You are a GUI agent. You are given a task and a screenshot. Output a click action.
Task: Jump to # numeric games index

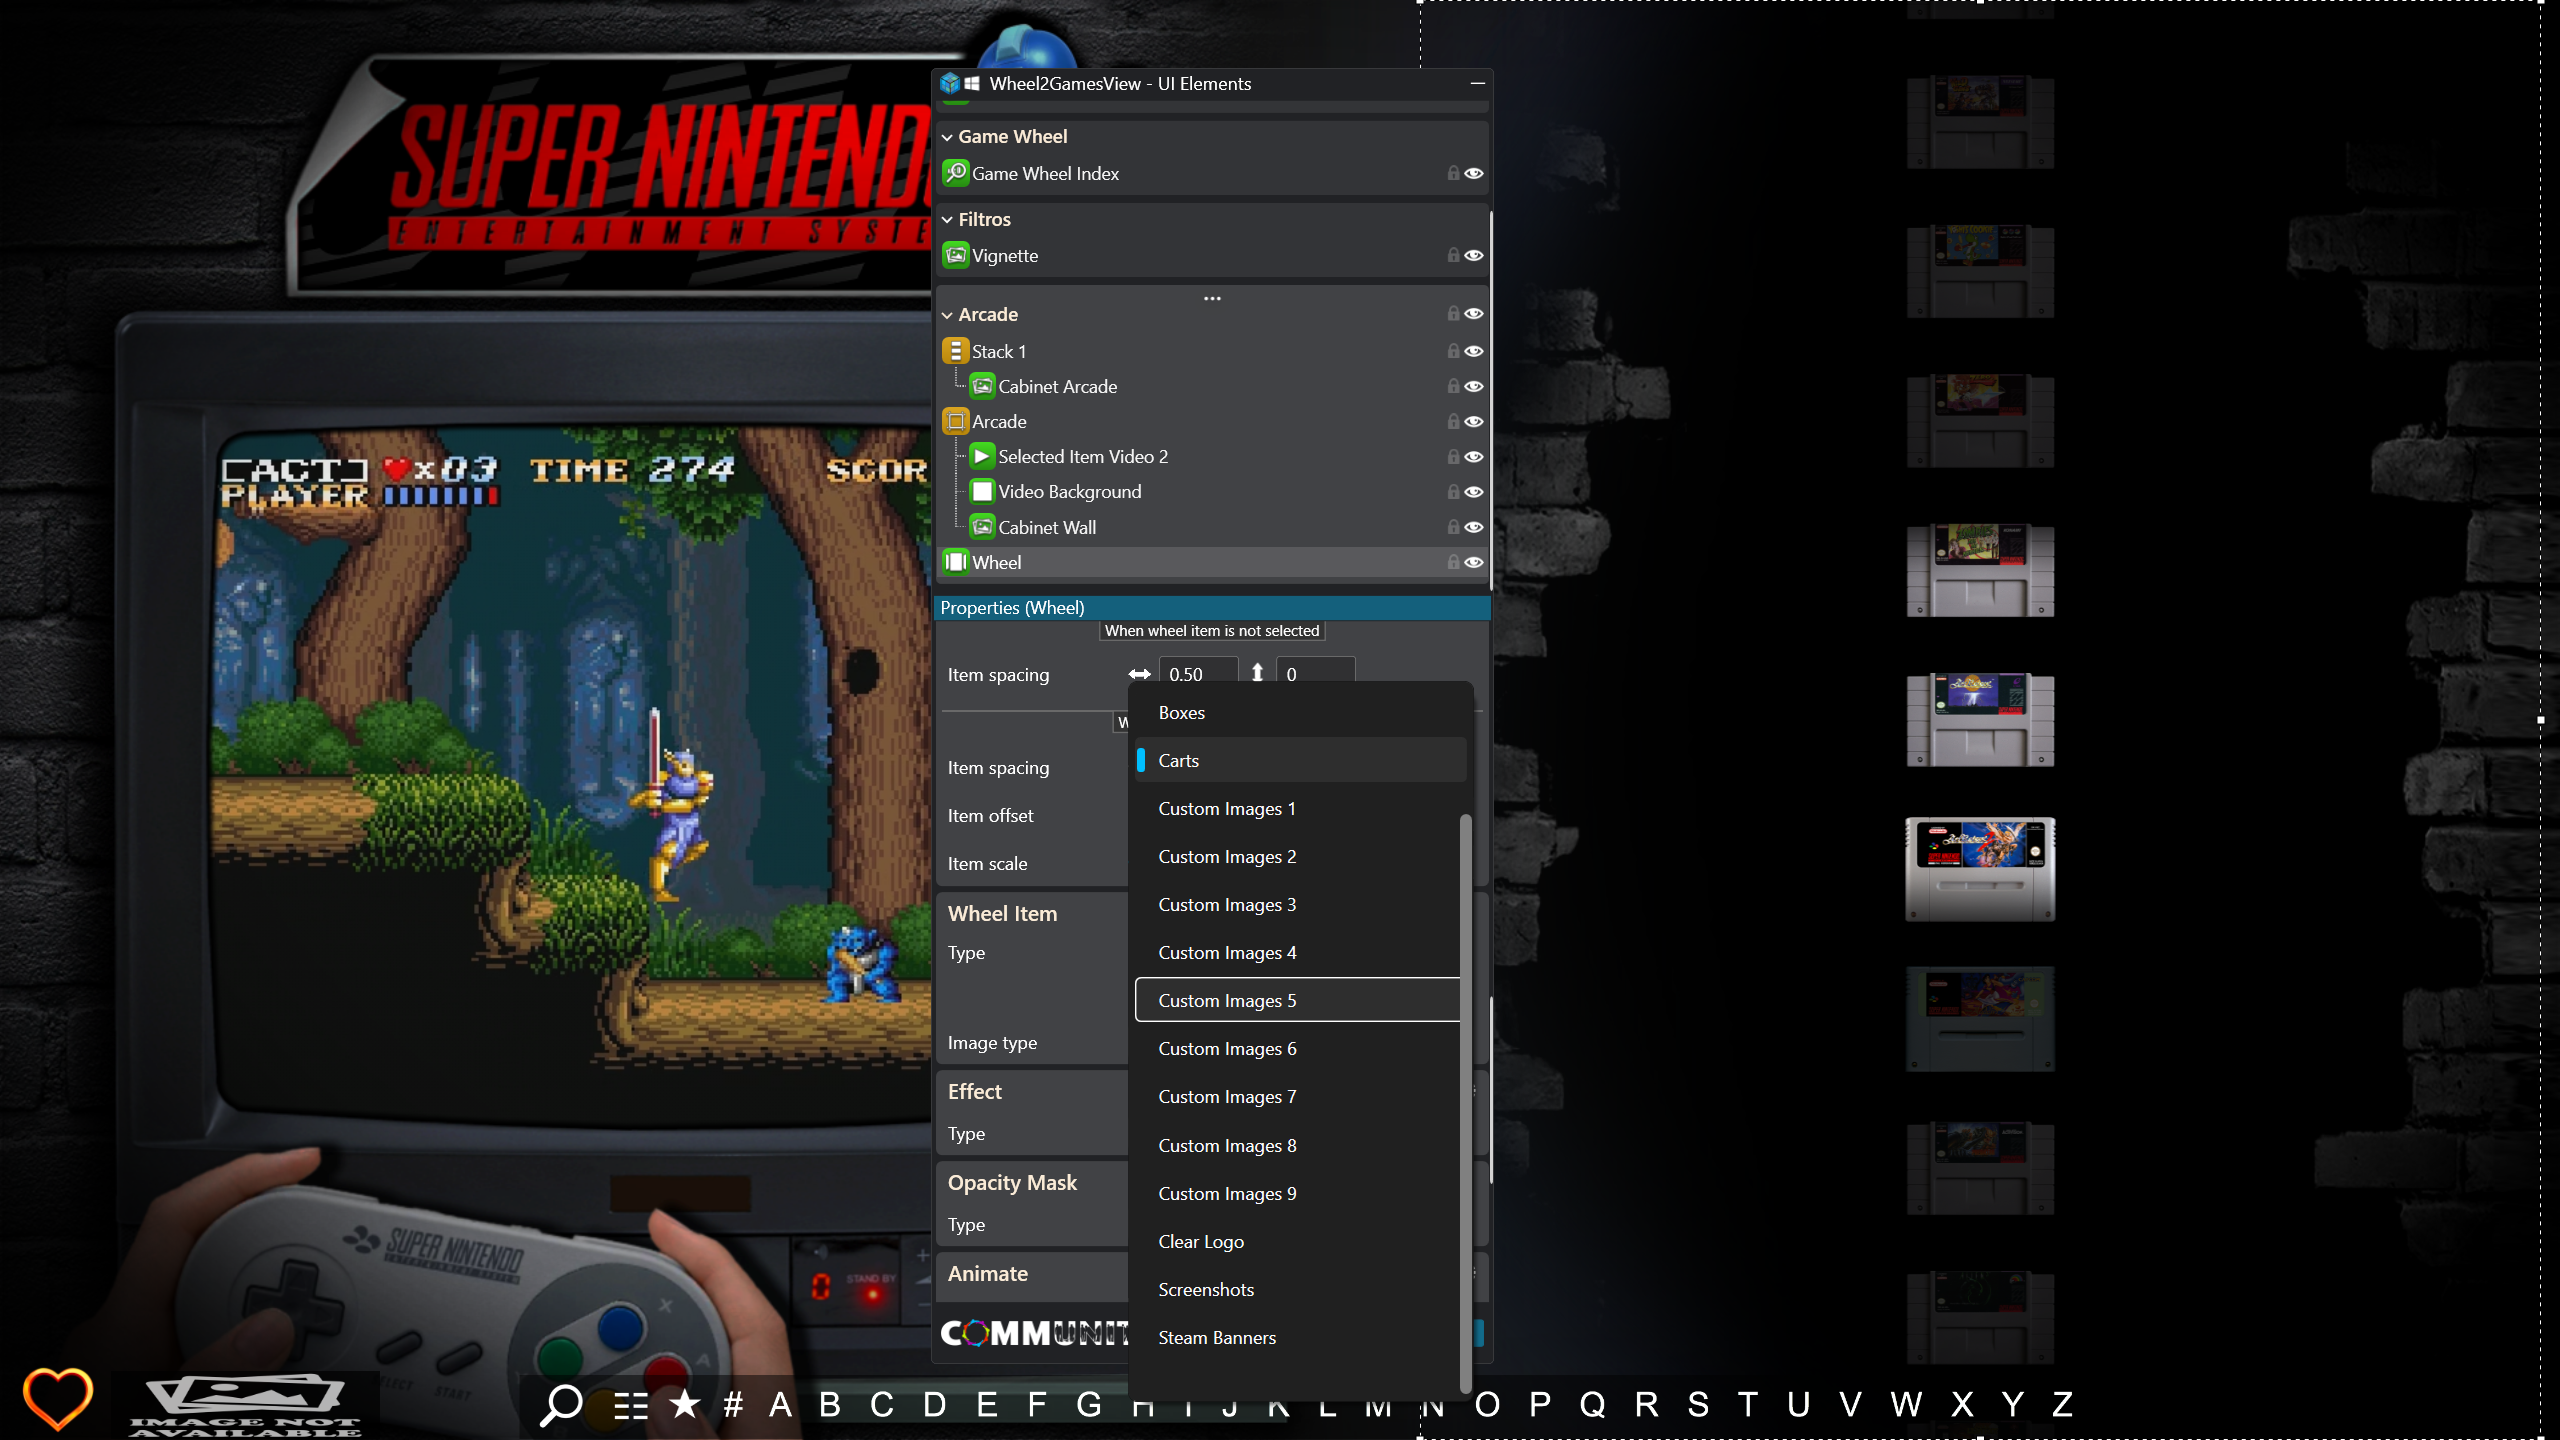[733, 1404]
